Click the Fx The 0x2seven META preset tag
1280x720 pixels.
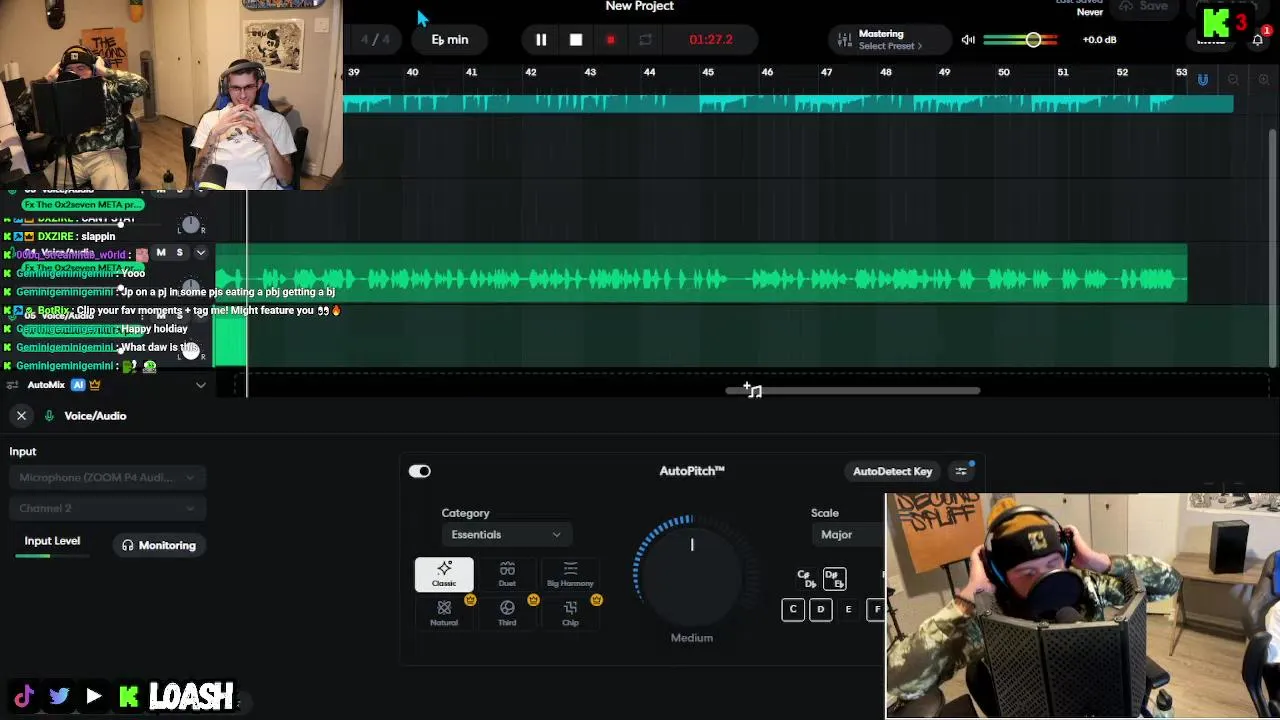(x=83, y=205)
